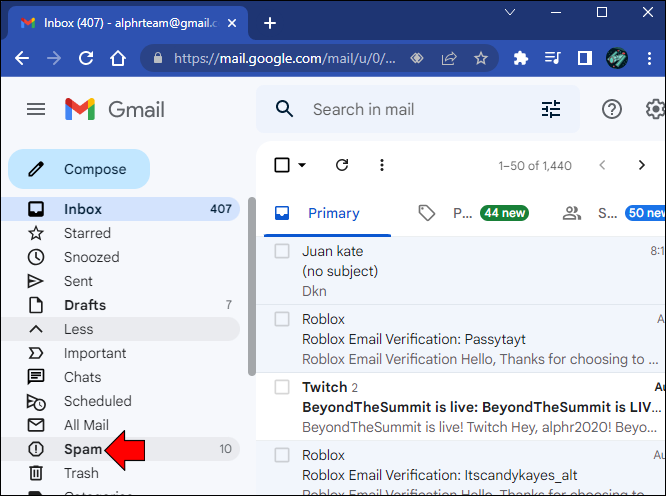Open Roblox Email Verification: Itscandykayes_alt message
Viewport: 666px width, 496px height.
[461, 468]
